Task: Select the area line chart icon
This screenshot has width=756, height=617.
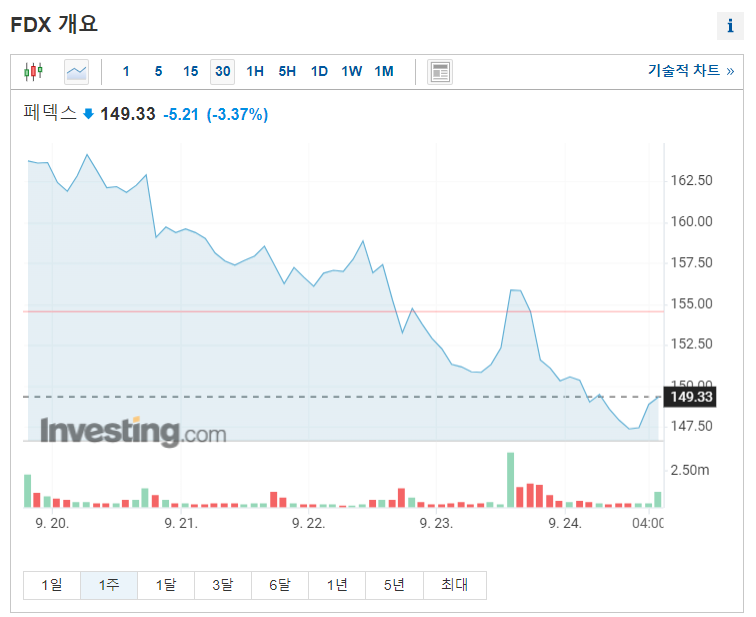Action: tap(76, 72)
